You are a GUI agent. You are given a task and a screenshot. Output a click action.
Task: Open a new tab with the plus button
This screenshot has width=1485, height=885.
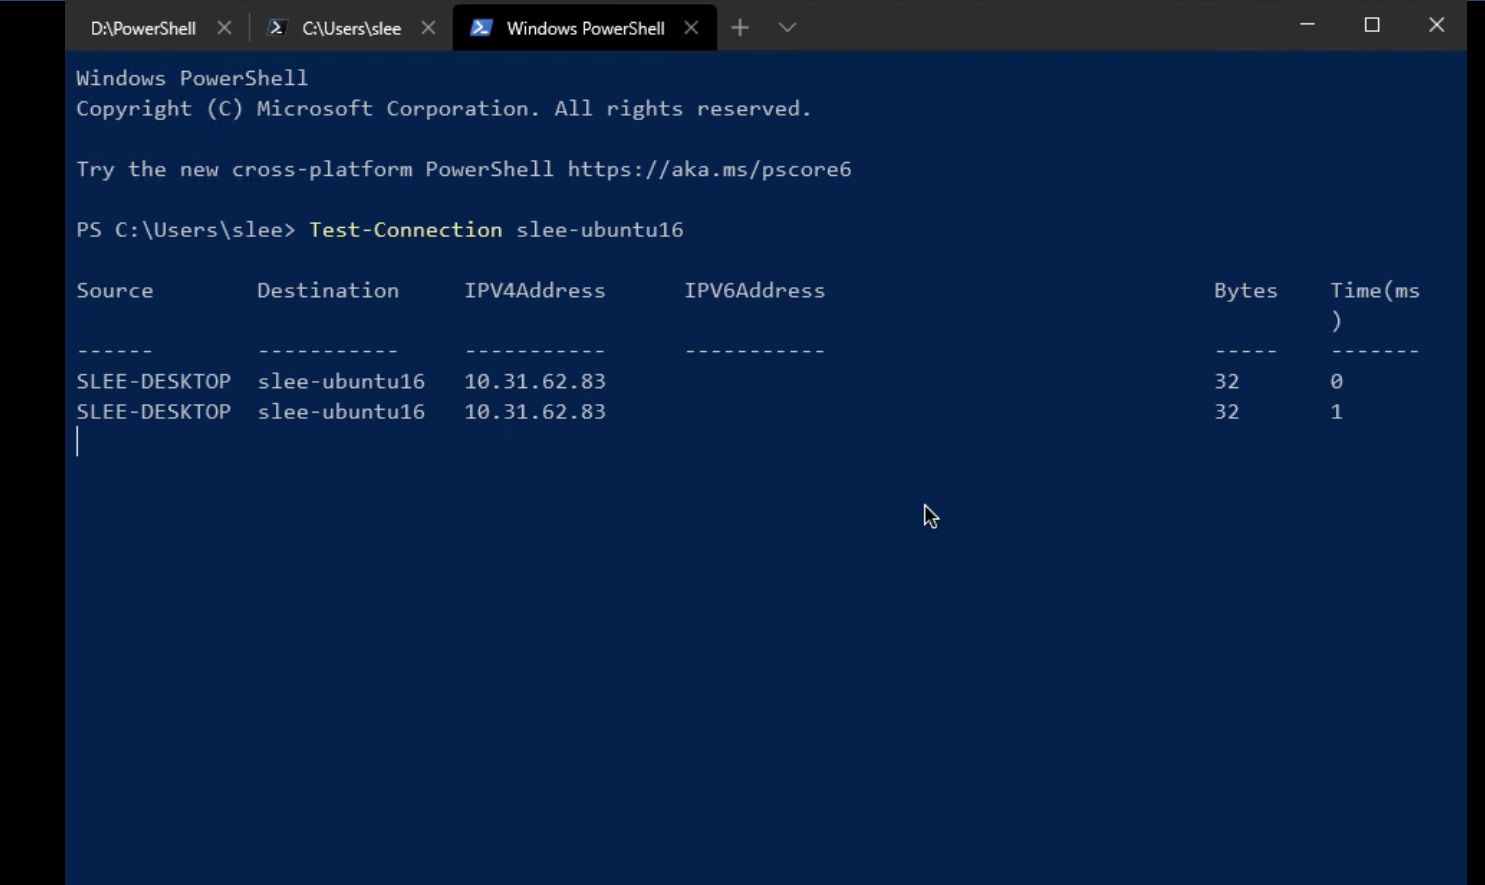740,28
